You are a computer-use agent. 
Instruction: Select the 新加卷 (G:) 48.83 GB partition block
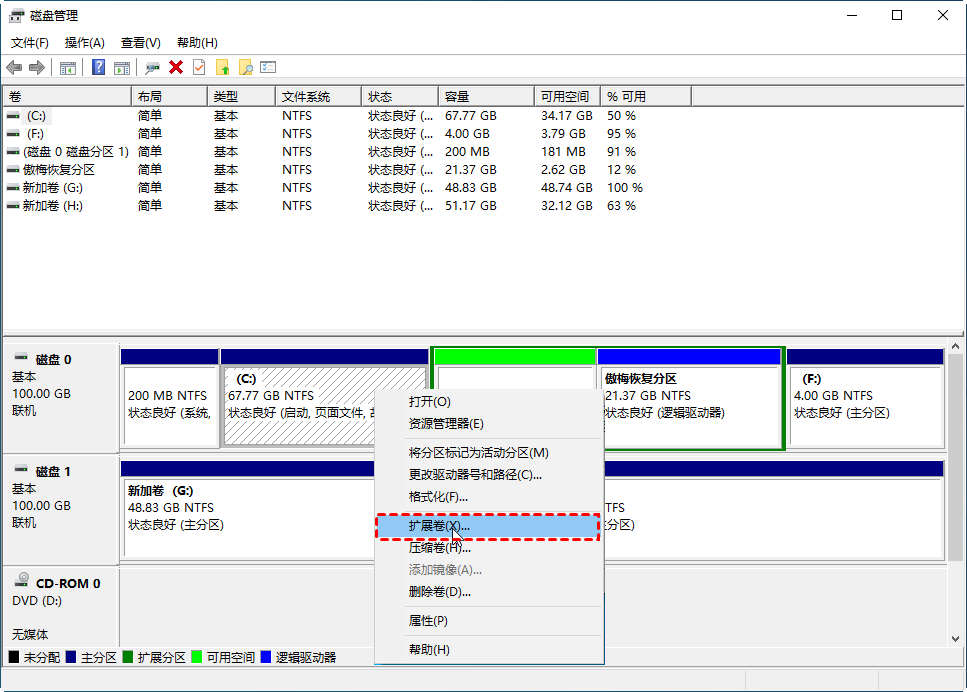(x=247, y=511)
